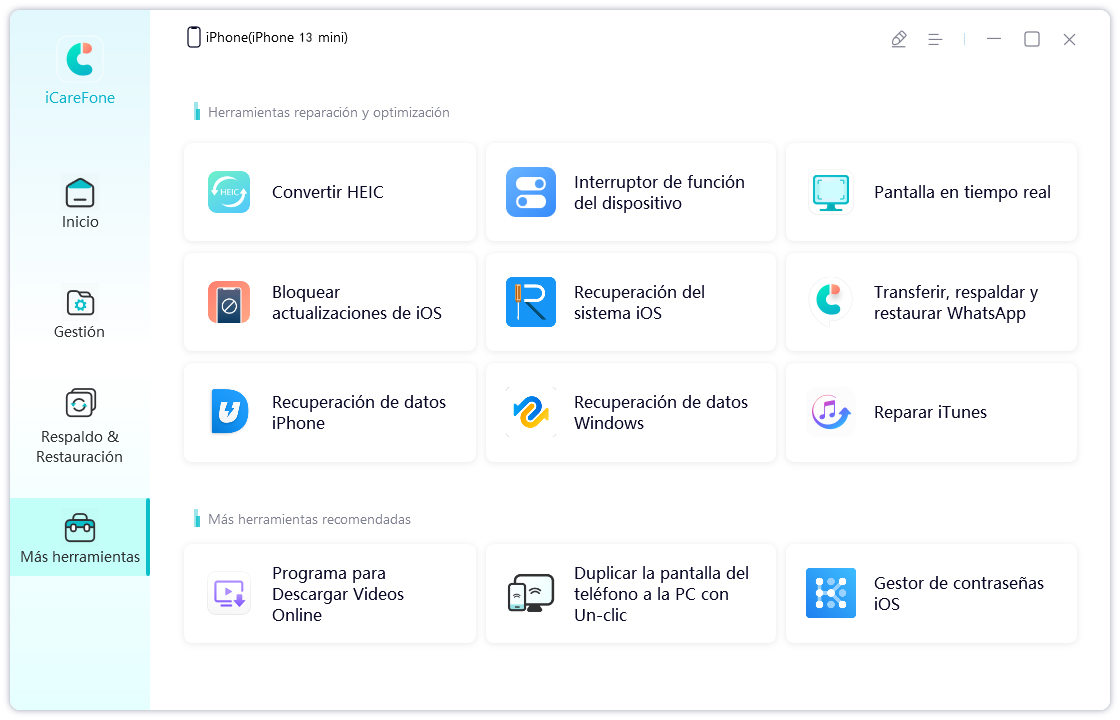The height and width of the screenshot is (720, 1120).
Task: Launch Recuperación de datos Windows
Action: (631, 412)
